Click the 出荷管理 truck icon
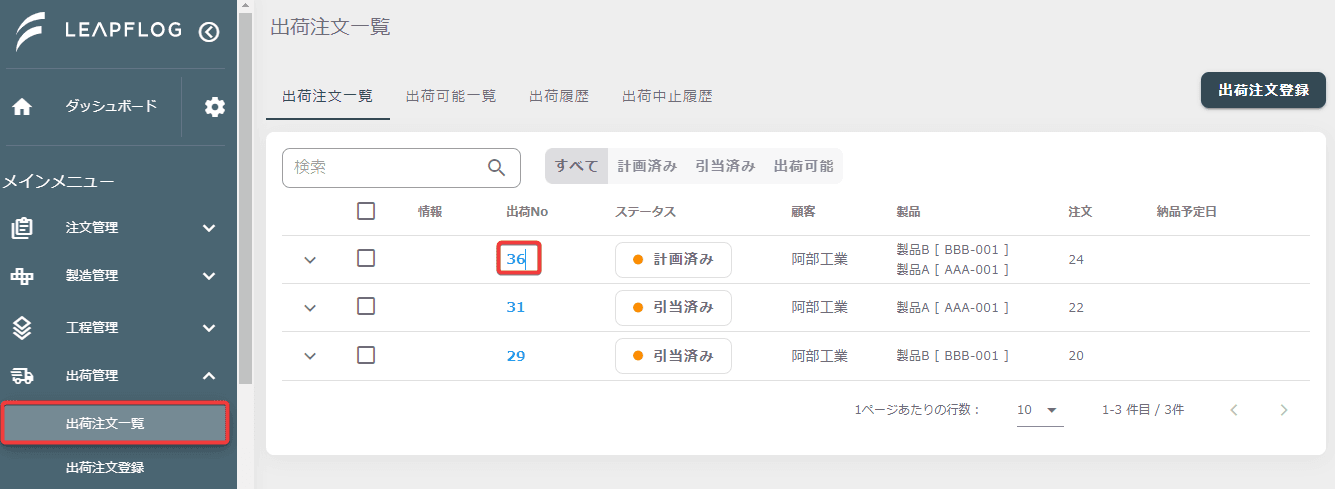 click(x=22, y=376)
